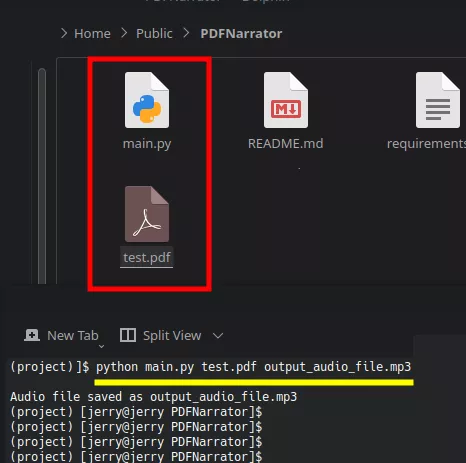466x463 pixels.
Task: Expand the chevron between Home and Public
Action: (x=124, y=33)
